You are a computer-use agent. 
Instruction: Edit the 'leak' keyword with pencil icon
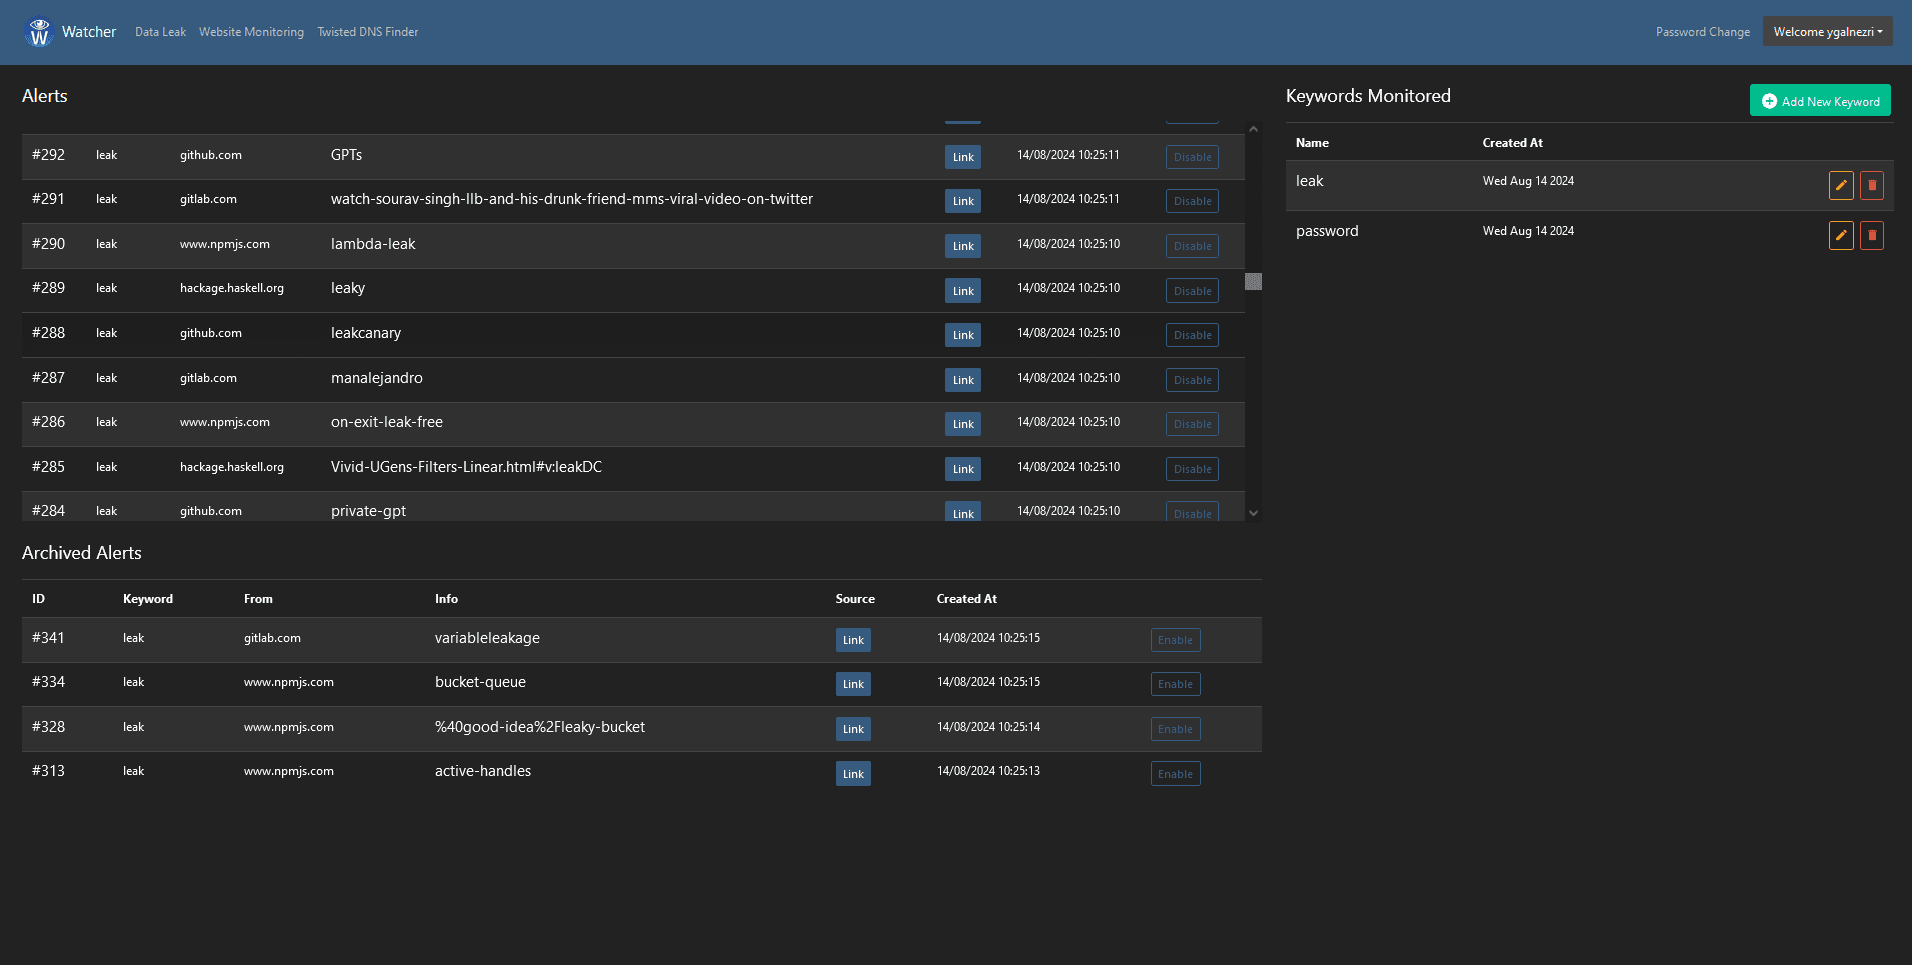point(1841,185)
